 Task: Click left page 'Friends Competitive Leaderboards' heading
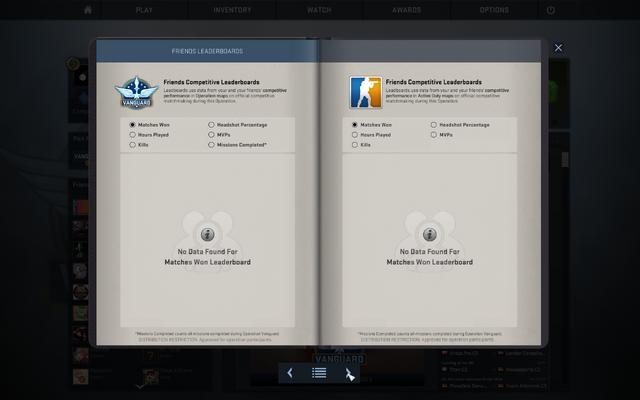click(211, 82)
